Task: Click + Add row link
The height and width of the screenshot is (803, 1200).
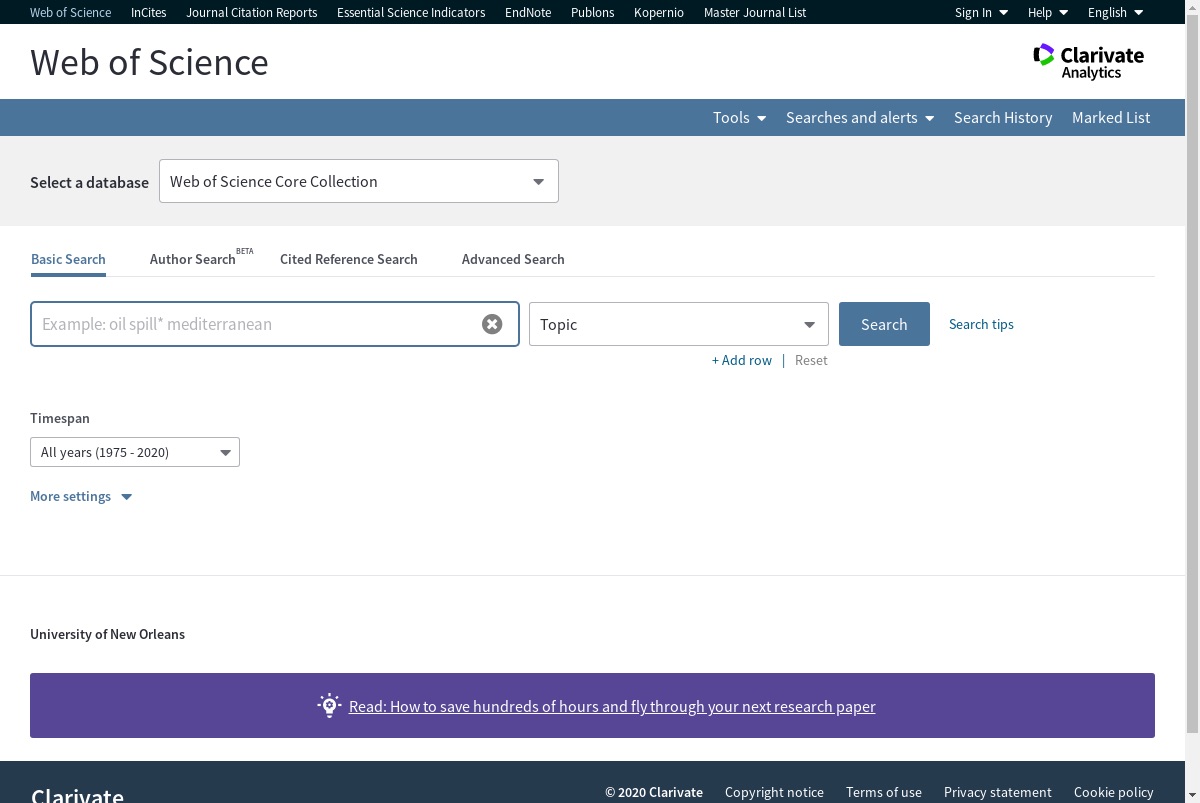Action: point(742,360)
